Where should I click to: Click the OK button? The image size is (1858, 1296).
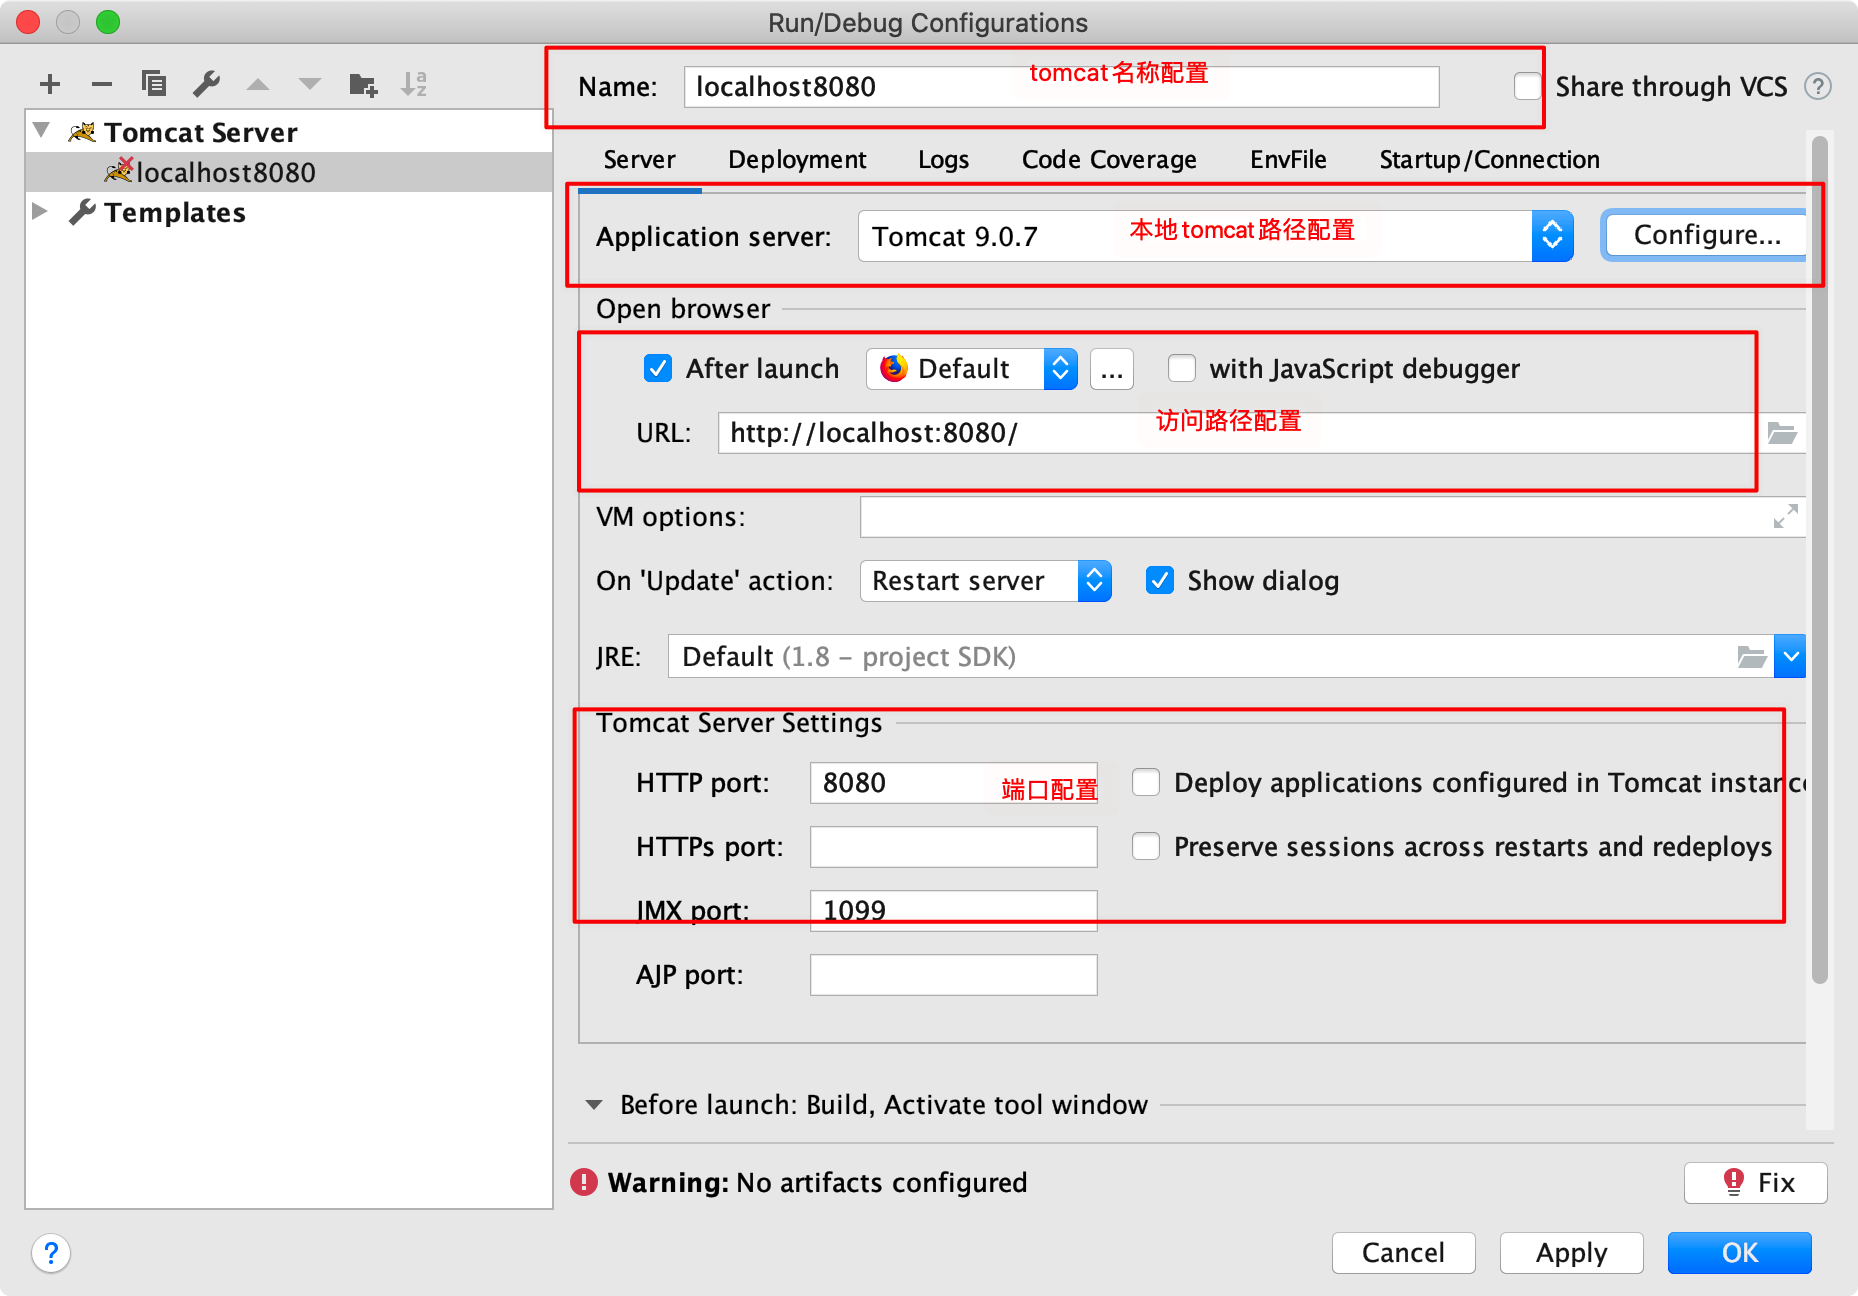coord(1740,1253)
